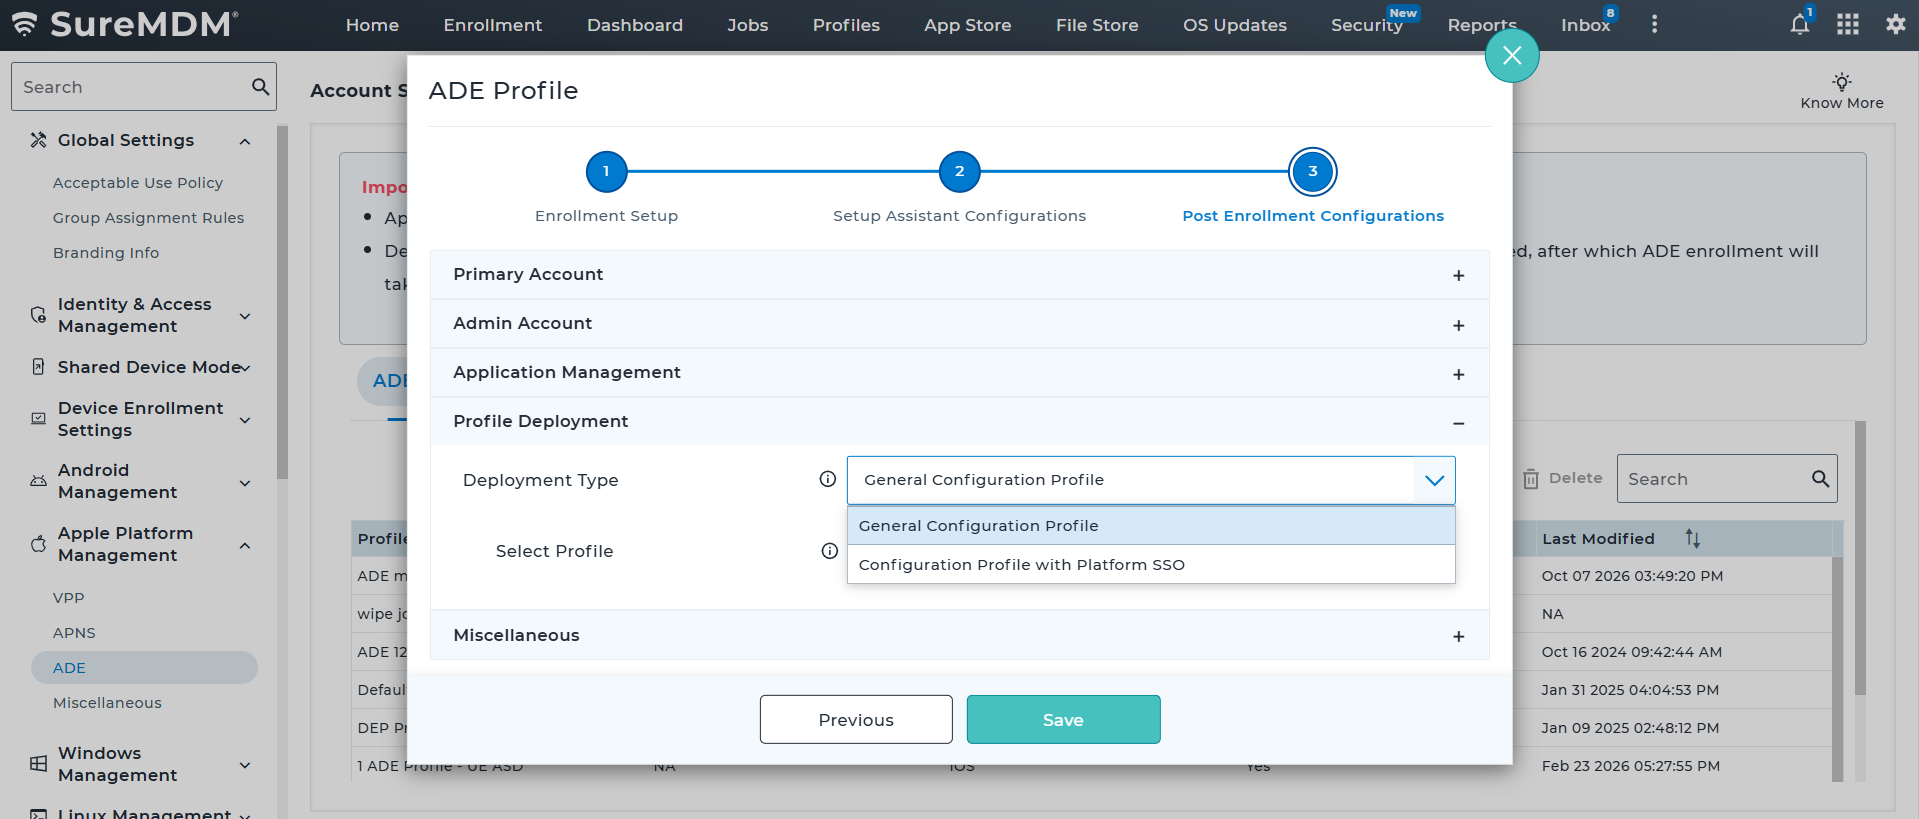Click the sidebar search magnifier icon
The height and width of the screenshot is (819, 1919).
(260, 87)
